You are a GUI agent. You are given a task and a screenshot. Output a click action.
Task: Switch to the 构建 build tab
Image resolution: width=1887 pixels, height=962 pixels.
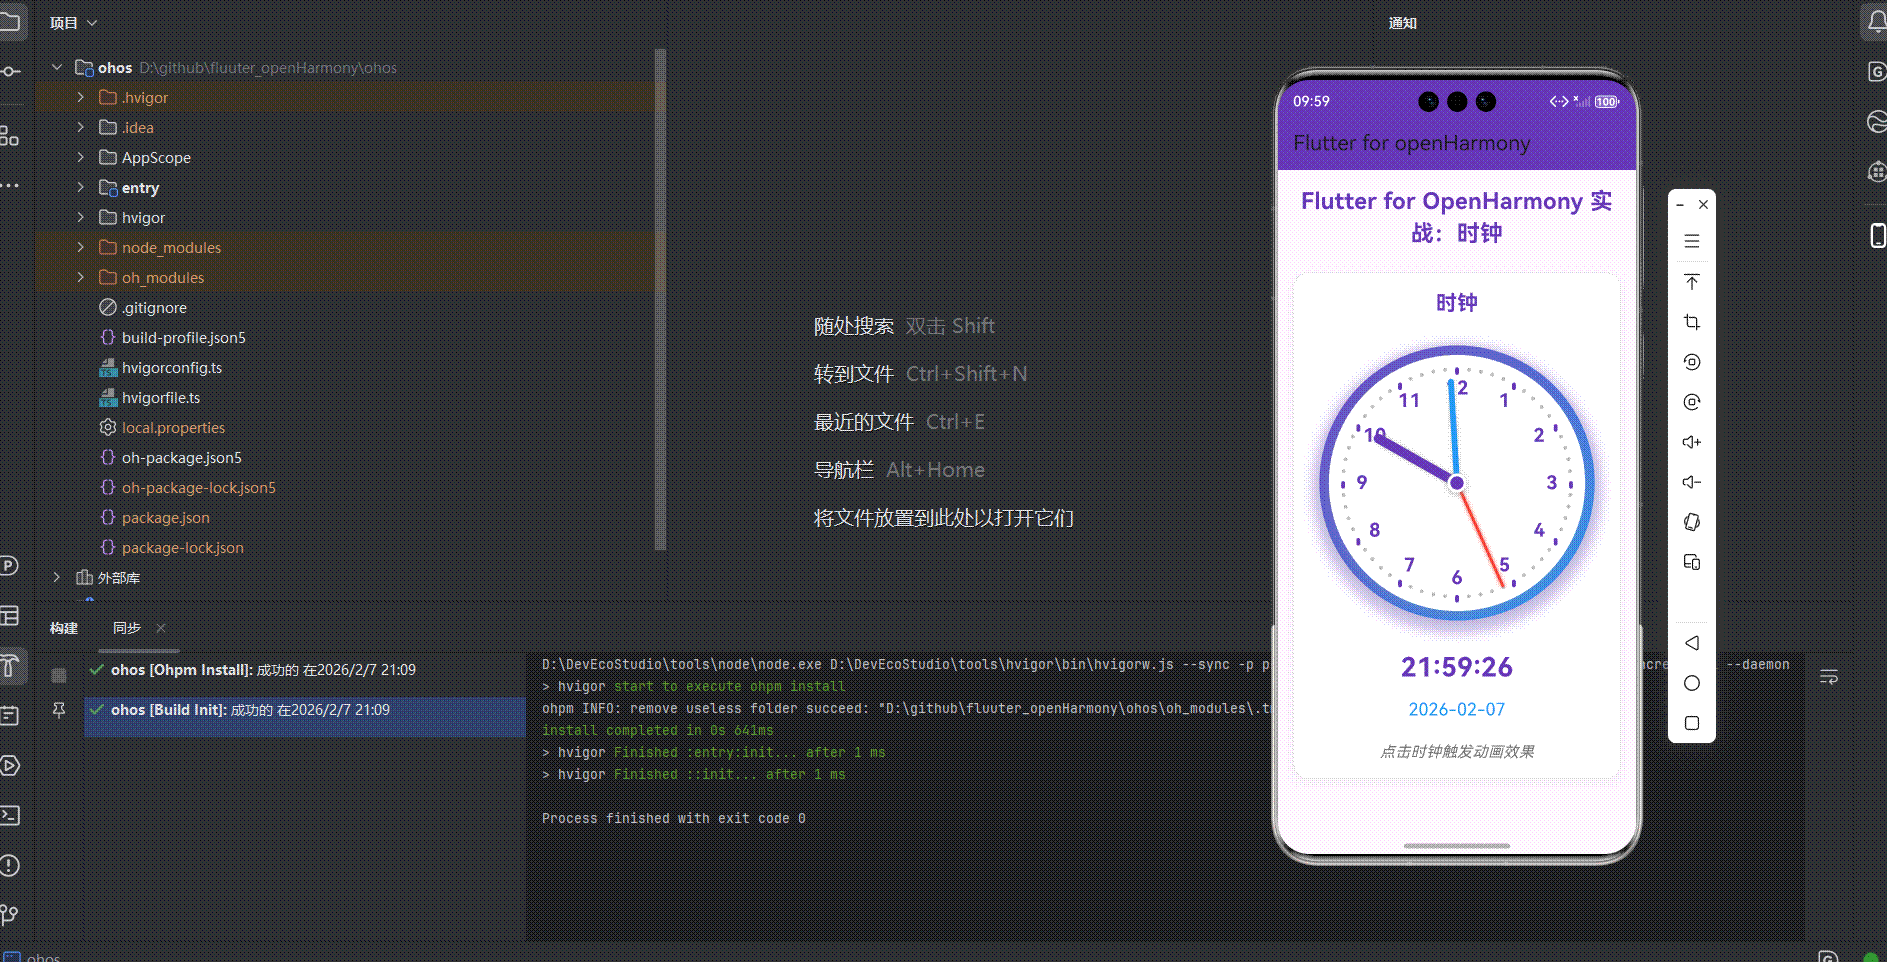(64, 628)
